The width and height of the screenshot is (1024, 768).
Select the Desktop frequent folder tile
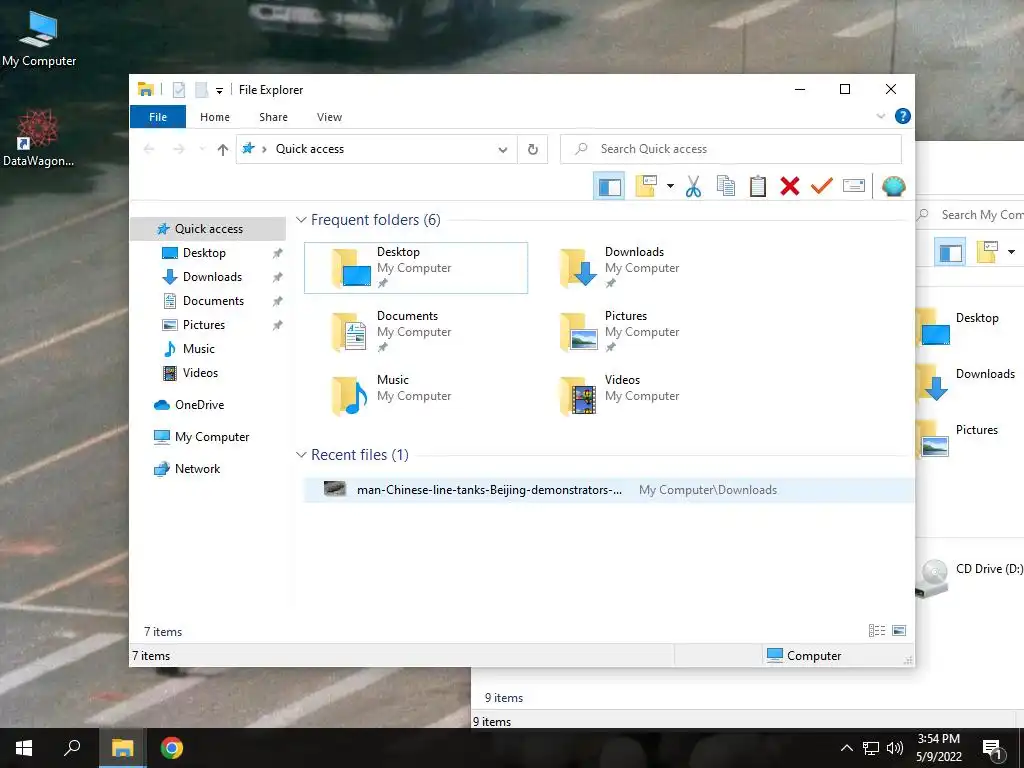tap(415, 268)
